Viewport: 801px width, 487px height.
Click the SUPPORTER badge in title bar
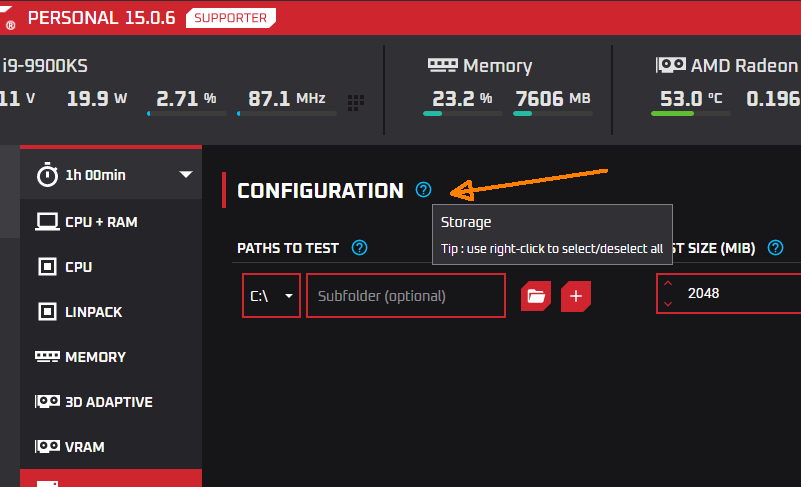tap(231, 18)
